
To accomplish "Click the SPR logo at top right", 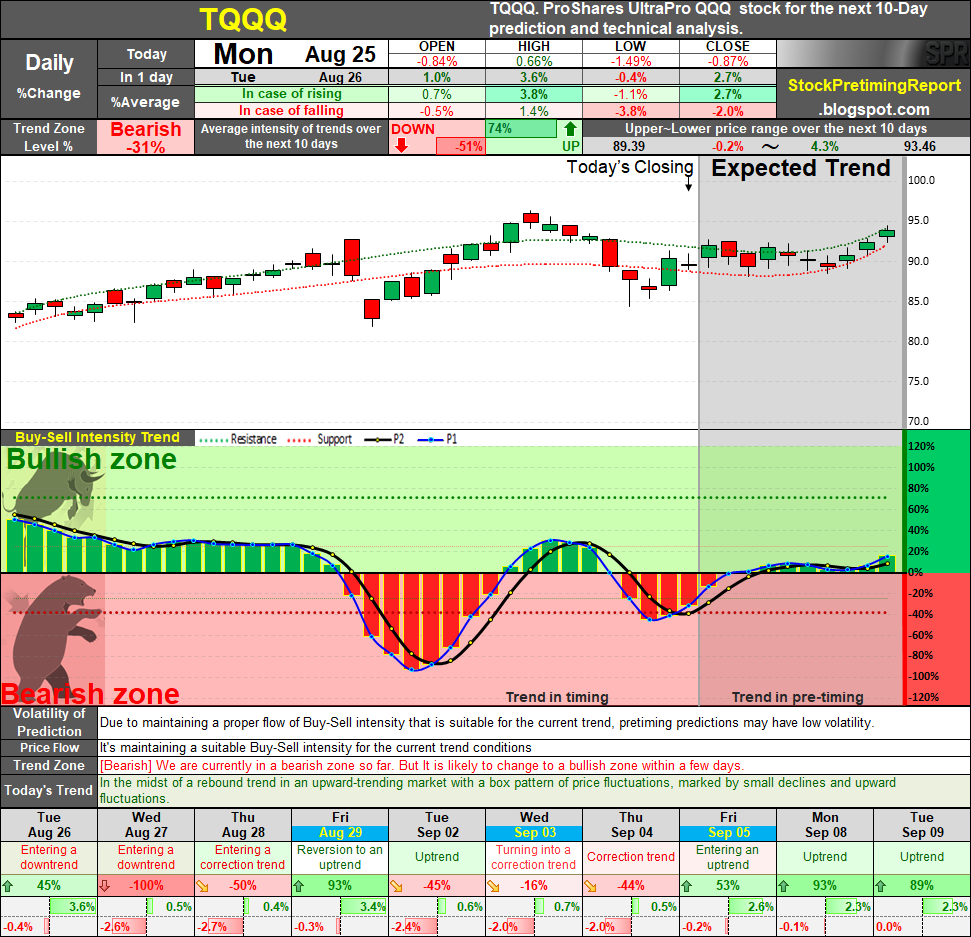I will click(x=946, y=54).
